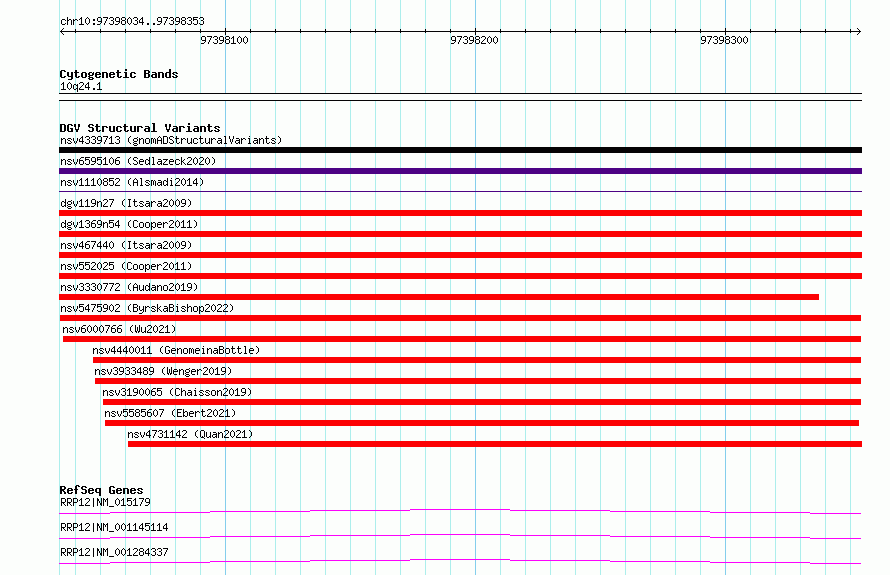
Task: Open nsv1110852 Alsmadi2014 variant label
Action: pyautogui.click(x=132, y=182)
